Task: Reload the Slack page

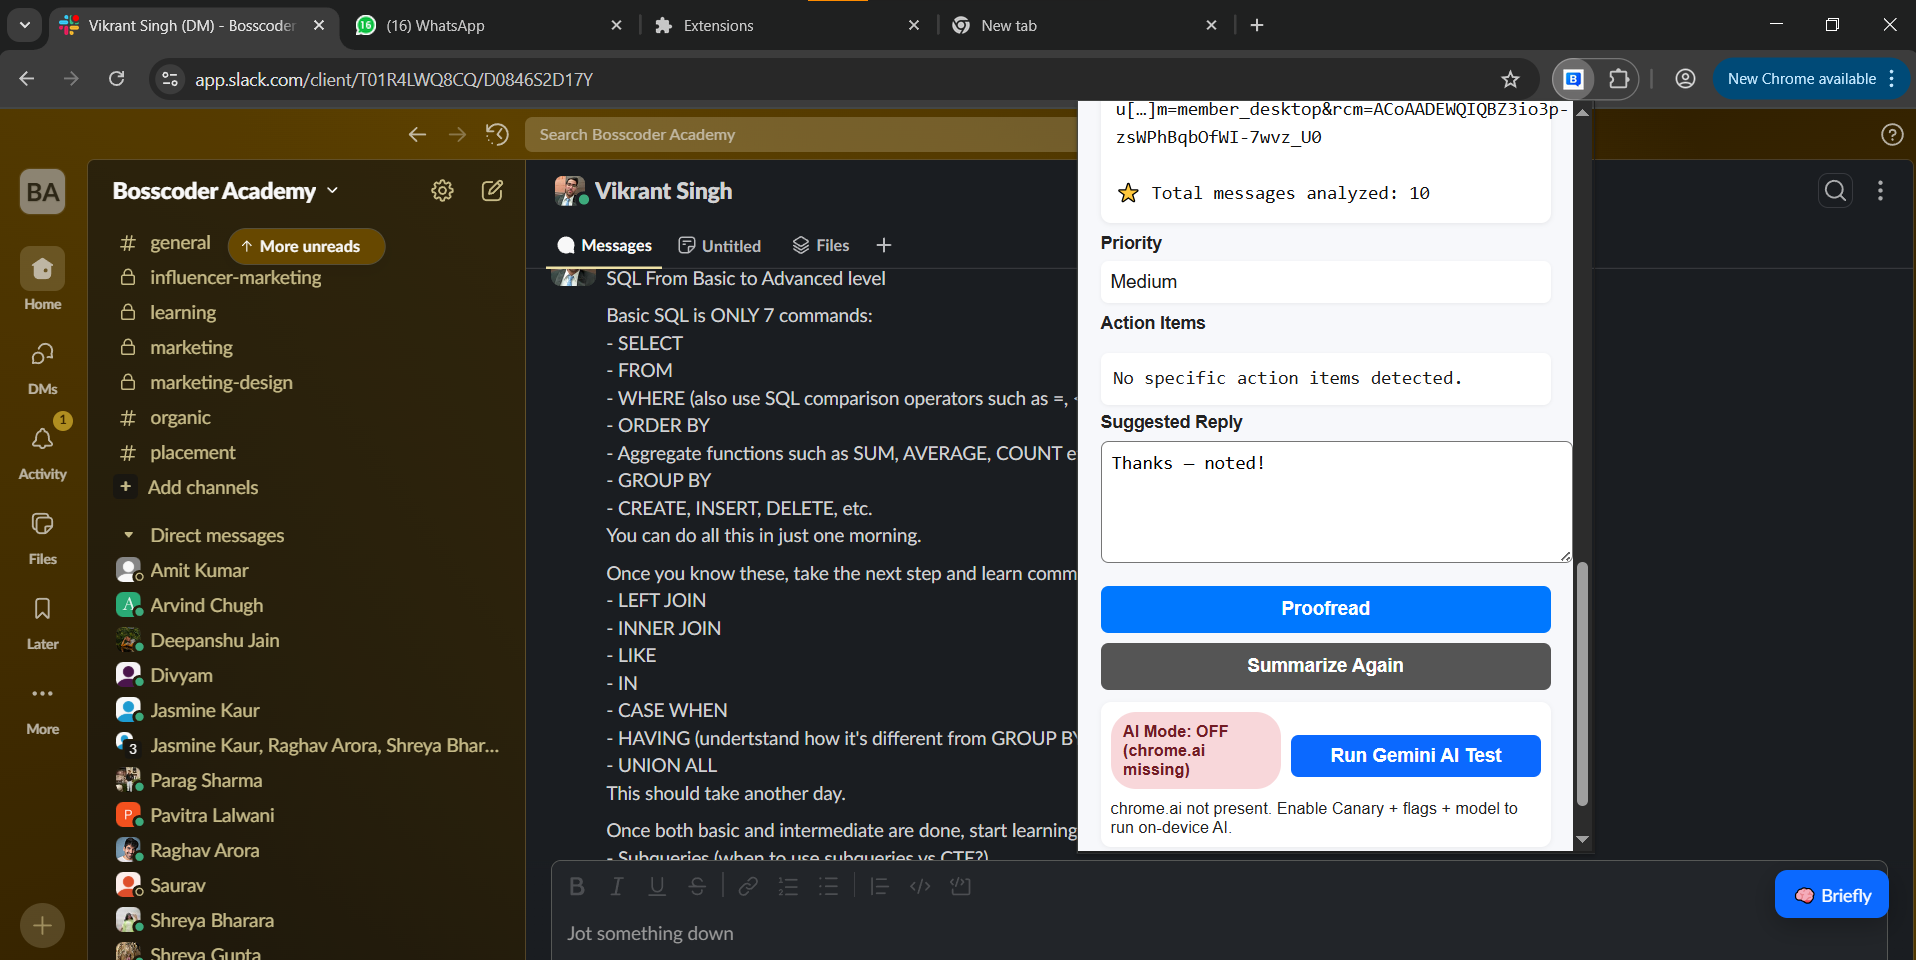Action: 116,79
